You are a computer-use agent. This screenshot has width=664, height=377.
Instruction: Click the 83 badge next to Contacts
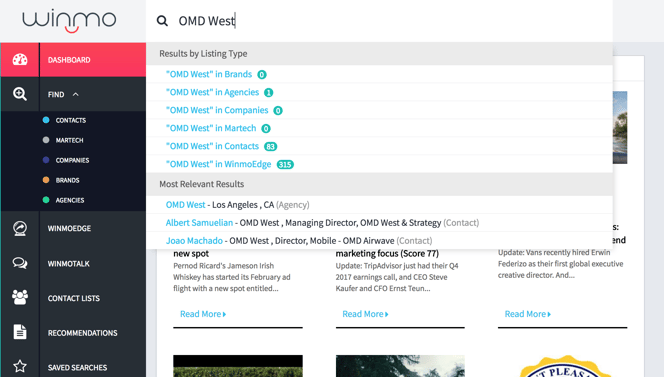point(271,147)
